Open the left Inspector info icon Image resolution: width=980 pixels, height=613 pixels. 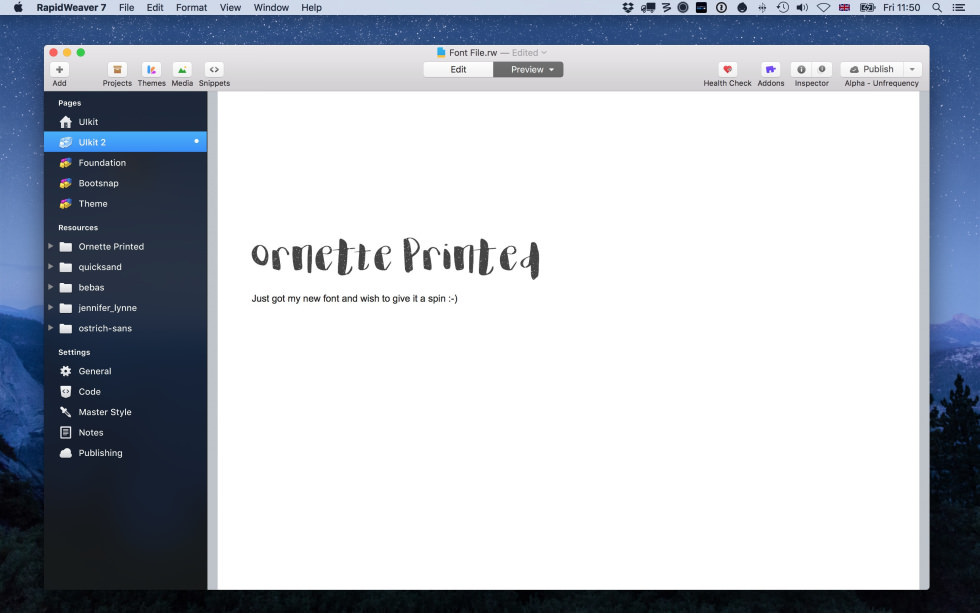coord(801,69)
